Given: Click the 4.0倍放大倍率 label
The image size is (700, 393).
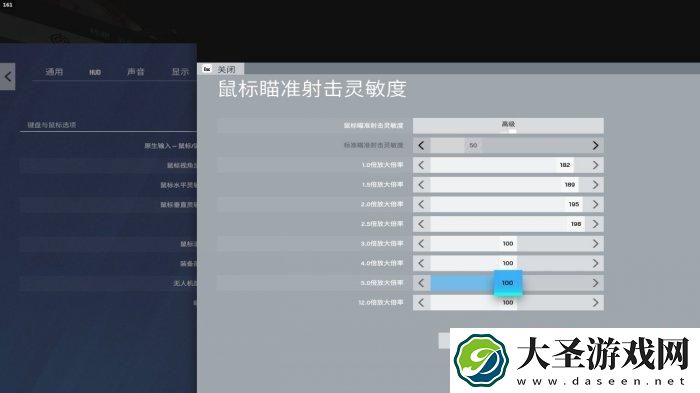Looking at the screenshot, I should pyautogui.click(x=382, y=263).
